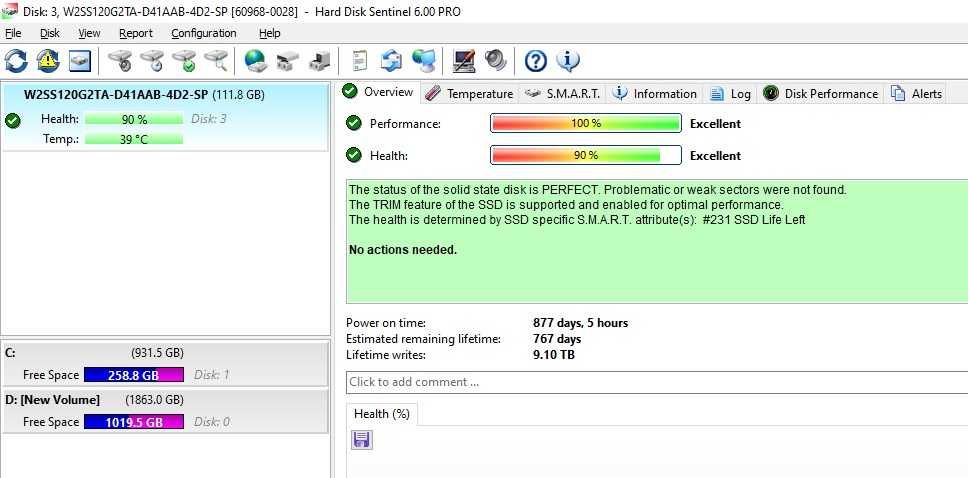Click the '(1863.0 GB)' size of D:
Screen dimensions: 968x478
click(154, 400)
